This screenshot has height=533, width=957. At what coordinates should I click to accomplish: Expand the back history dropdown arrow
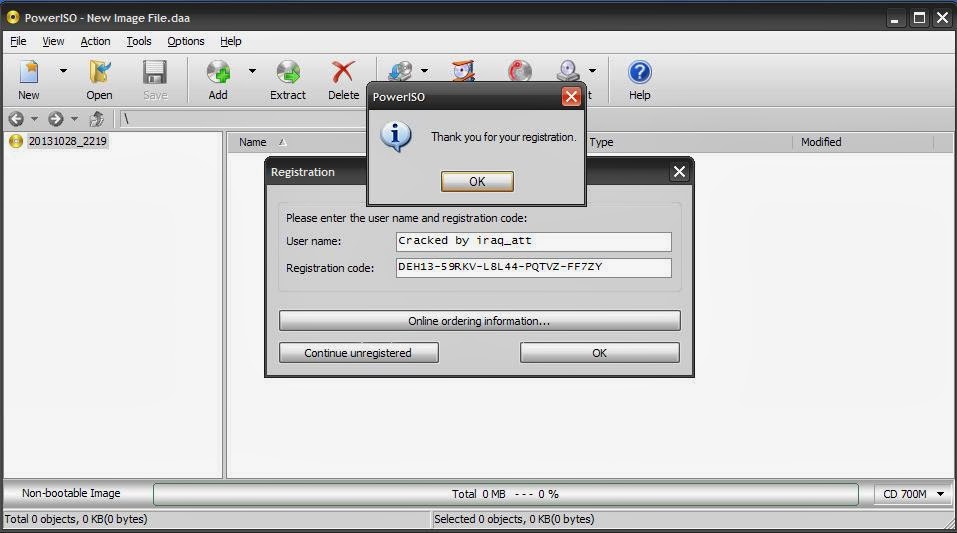coord(34,119)
